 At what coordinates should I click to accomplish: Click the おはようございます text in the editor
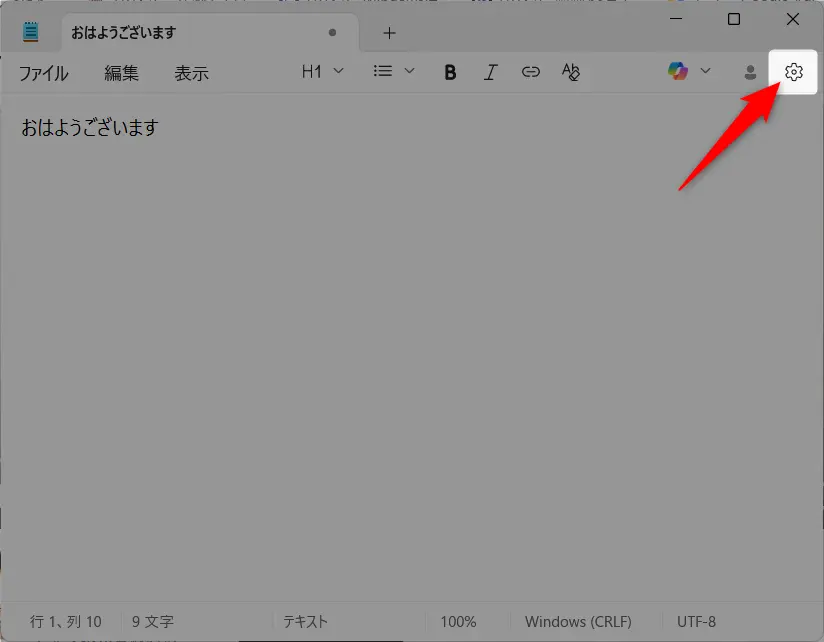click(90, 128)
